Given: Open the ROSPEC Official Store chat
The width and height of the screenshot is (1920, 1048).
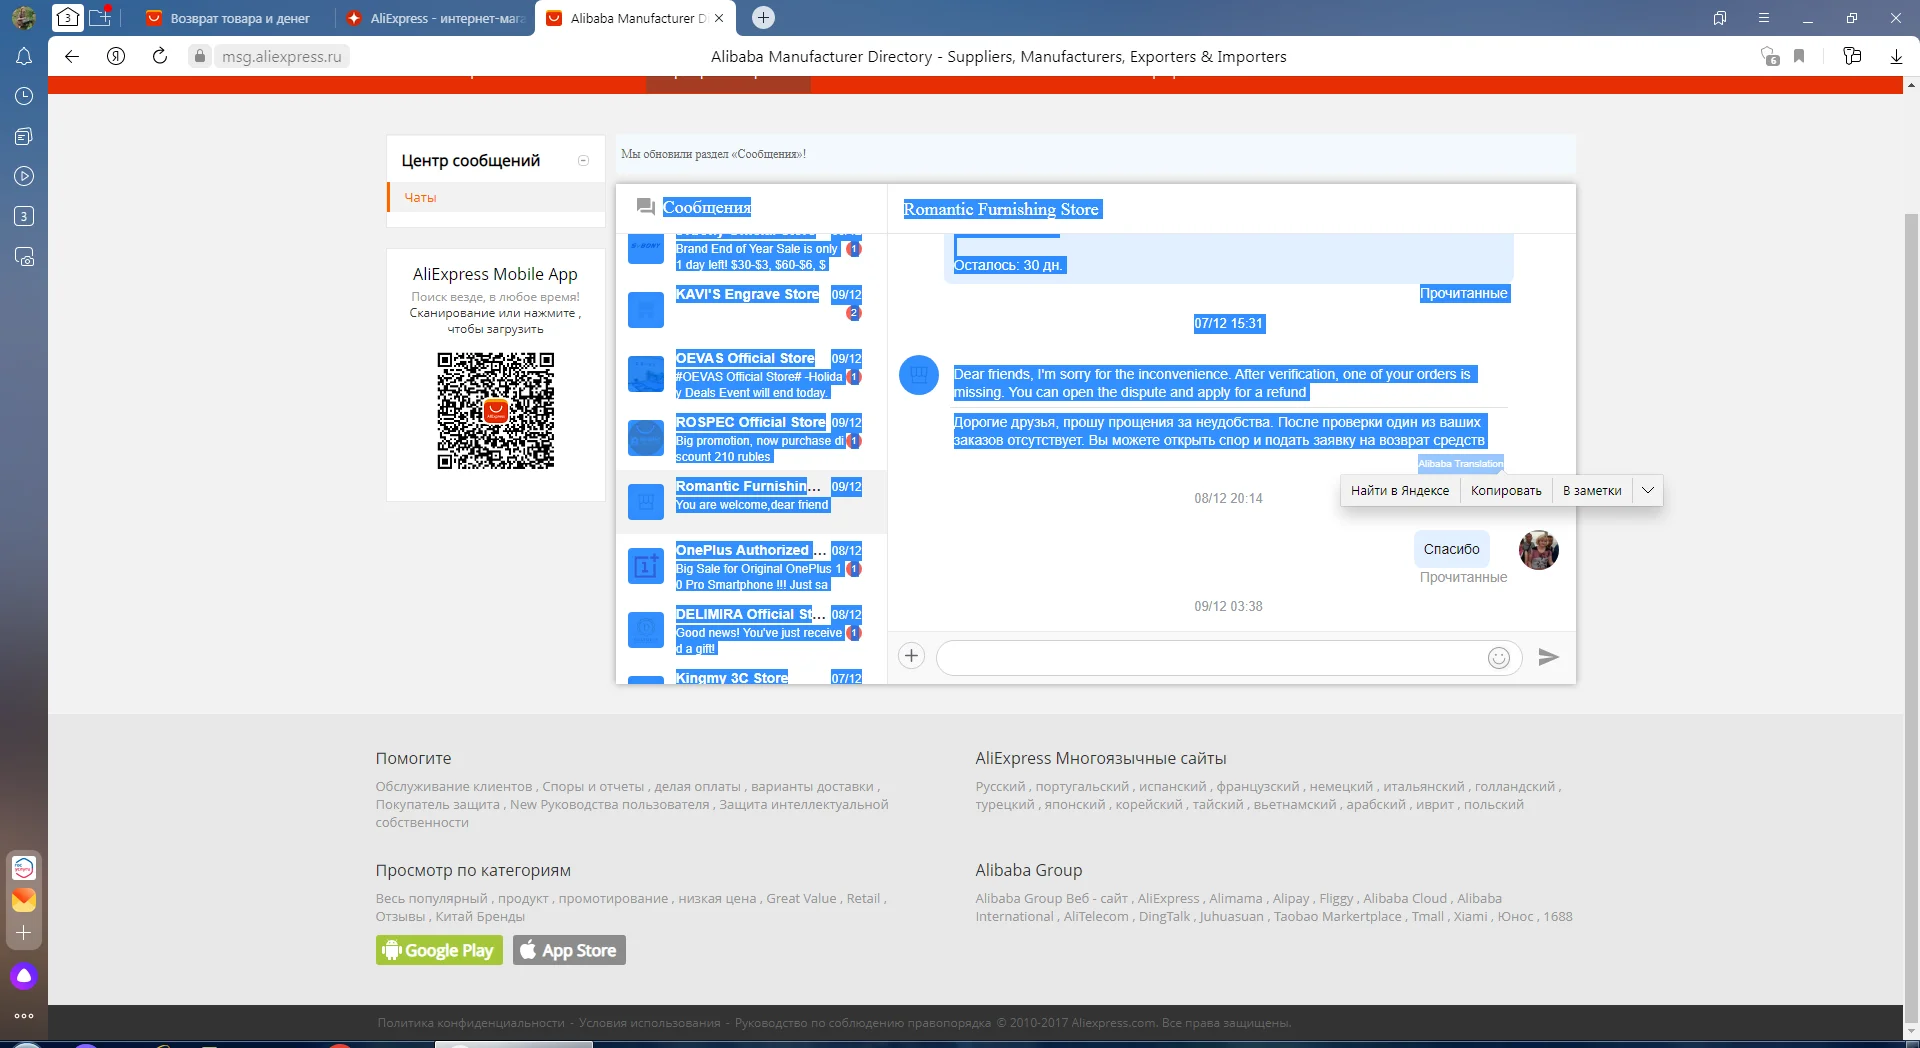Looking at the screenshot, I should tap(751, 438).
